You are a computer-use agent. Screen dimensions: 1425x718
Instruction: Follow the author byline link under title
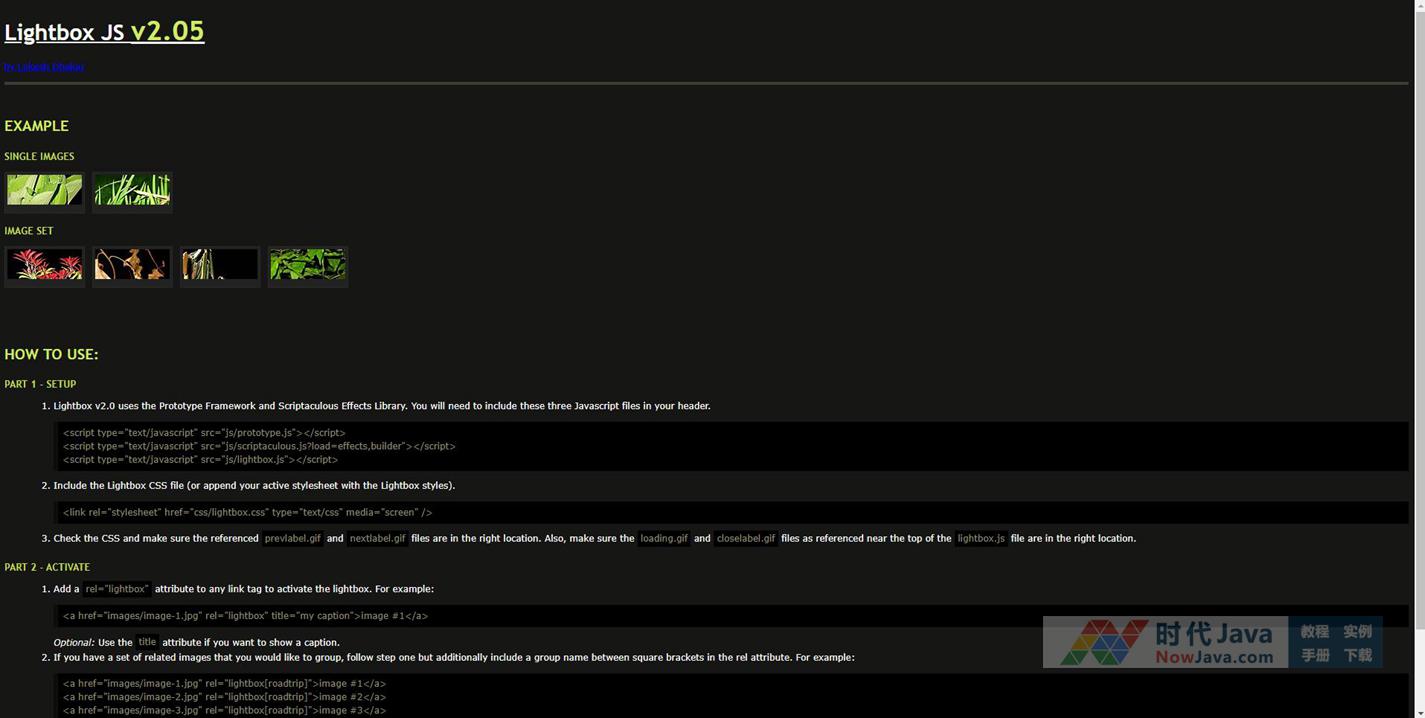pos(44,67)
